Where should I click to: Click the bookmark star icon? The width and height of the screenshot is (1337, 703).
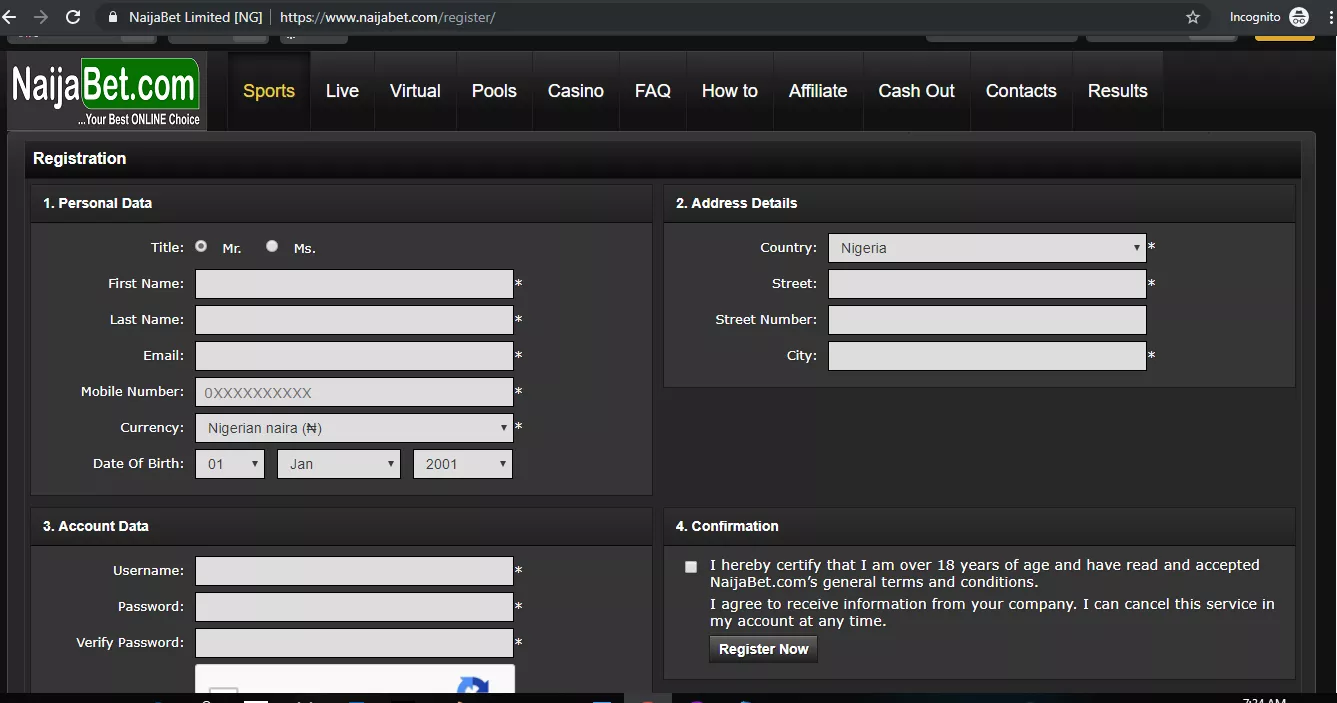coord(1192,17)
